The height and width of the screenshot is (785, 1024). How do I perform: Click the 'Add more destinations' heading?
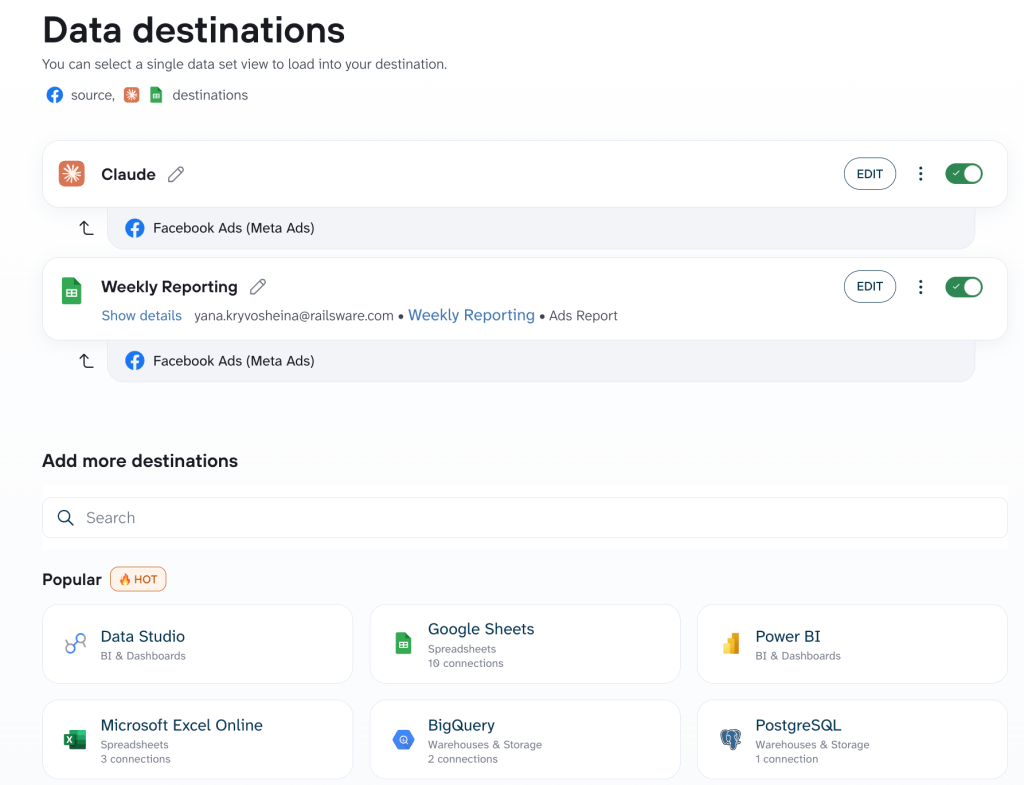pos(140,461)
